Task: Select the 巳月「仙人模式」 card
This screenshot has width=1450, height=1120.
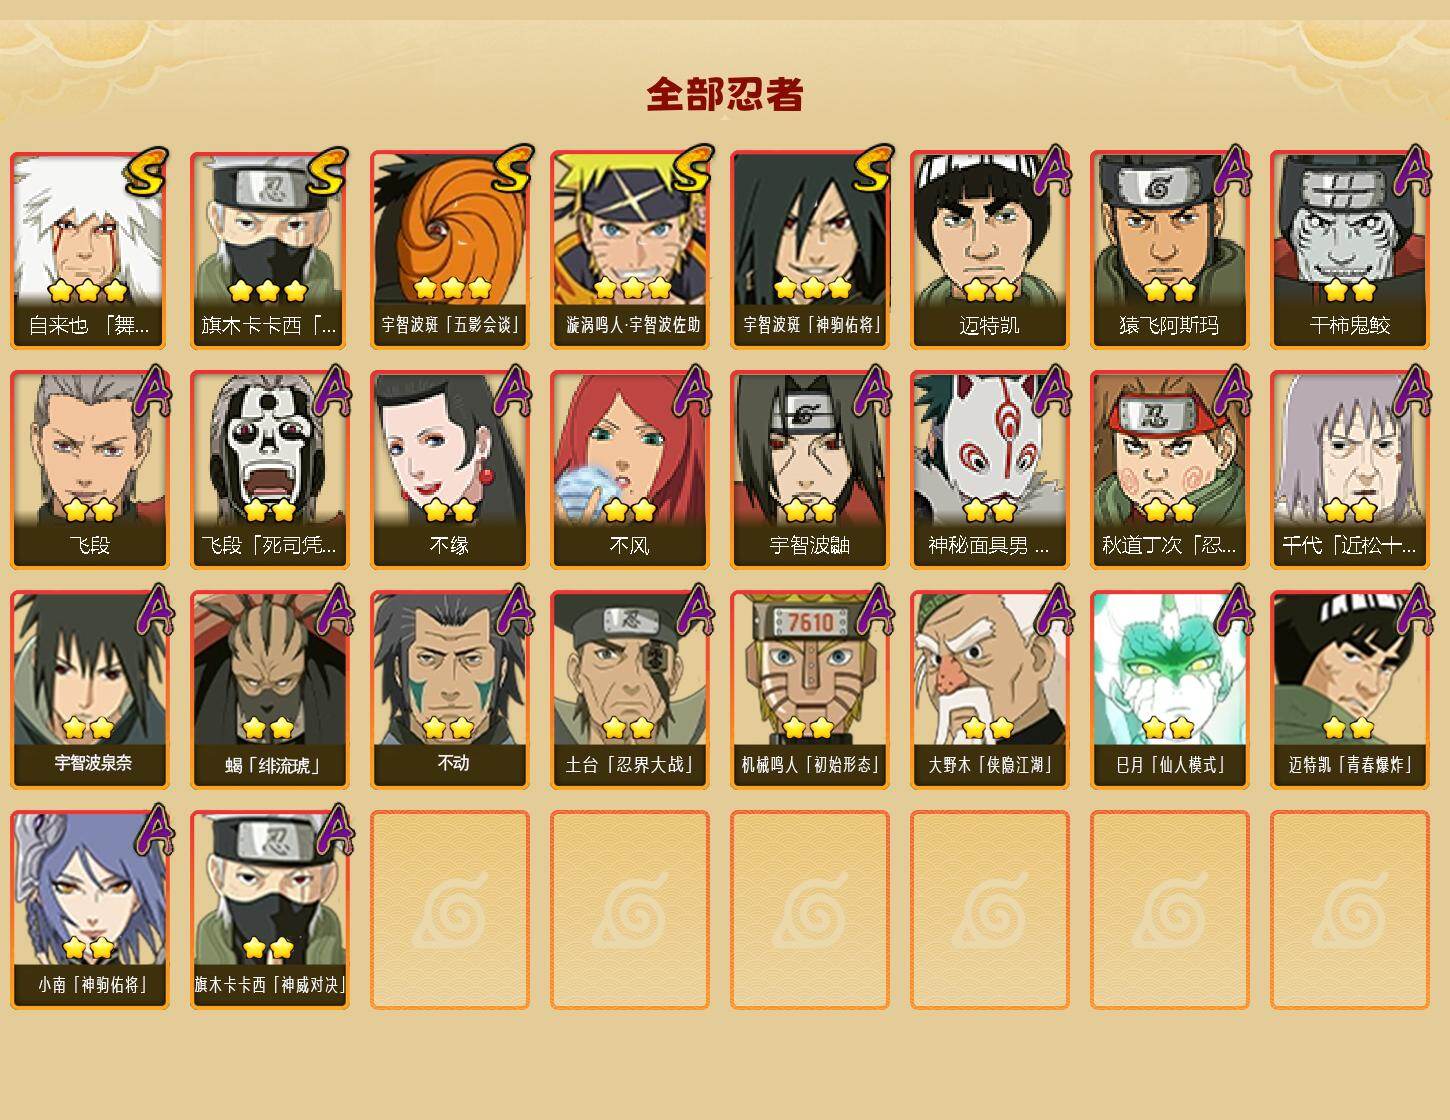Action: [x=1170, y=690]
